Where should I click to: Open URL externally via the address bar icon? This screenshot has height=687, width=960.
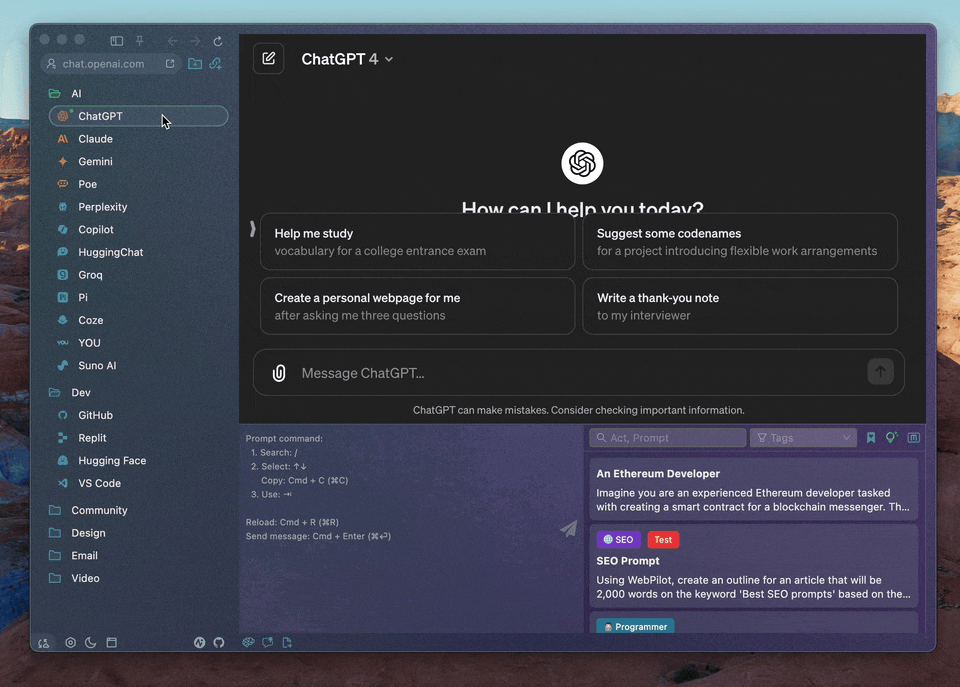click(170, 64)
